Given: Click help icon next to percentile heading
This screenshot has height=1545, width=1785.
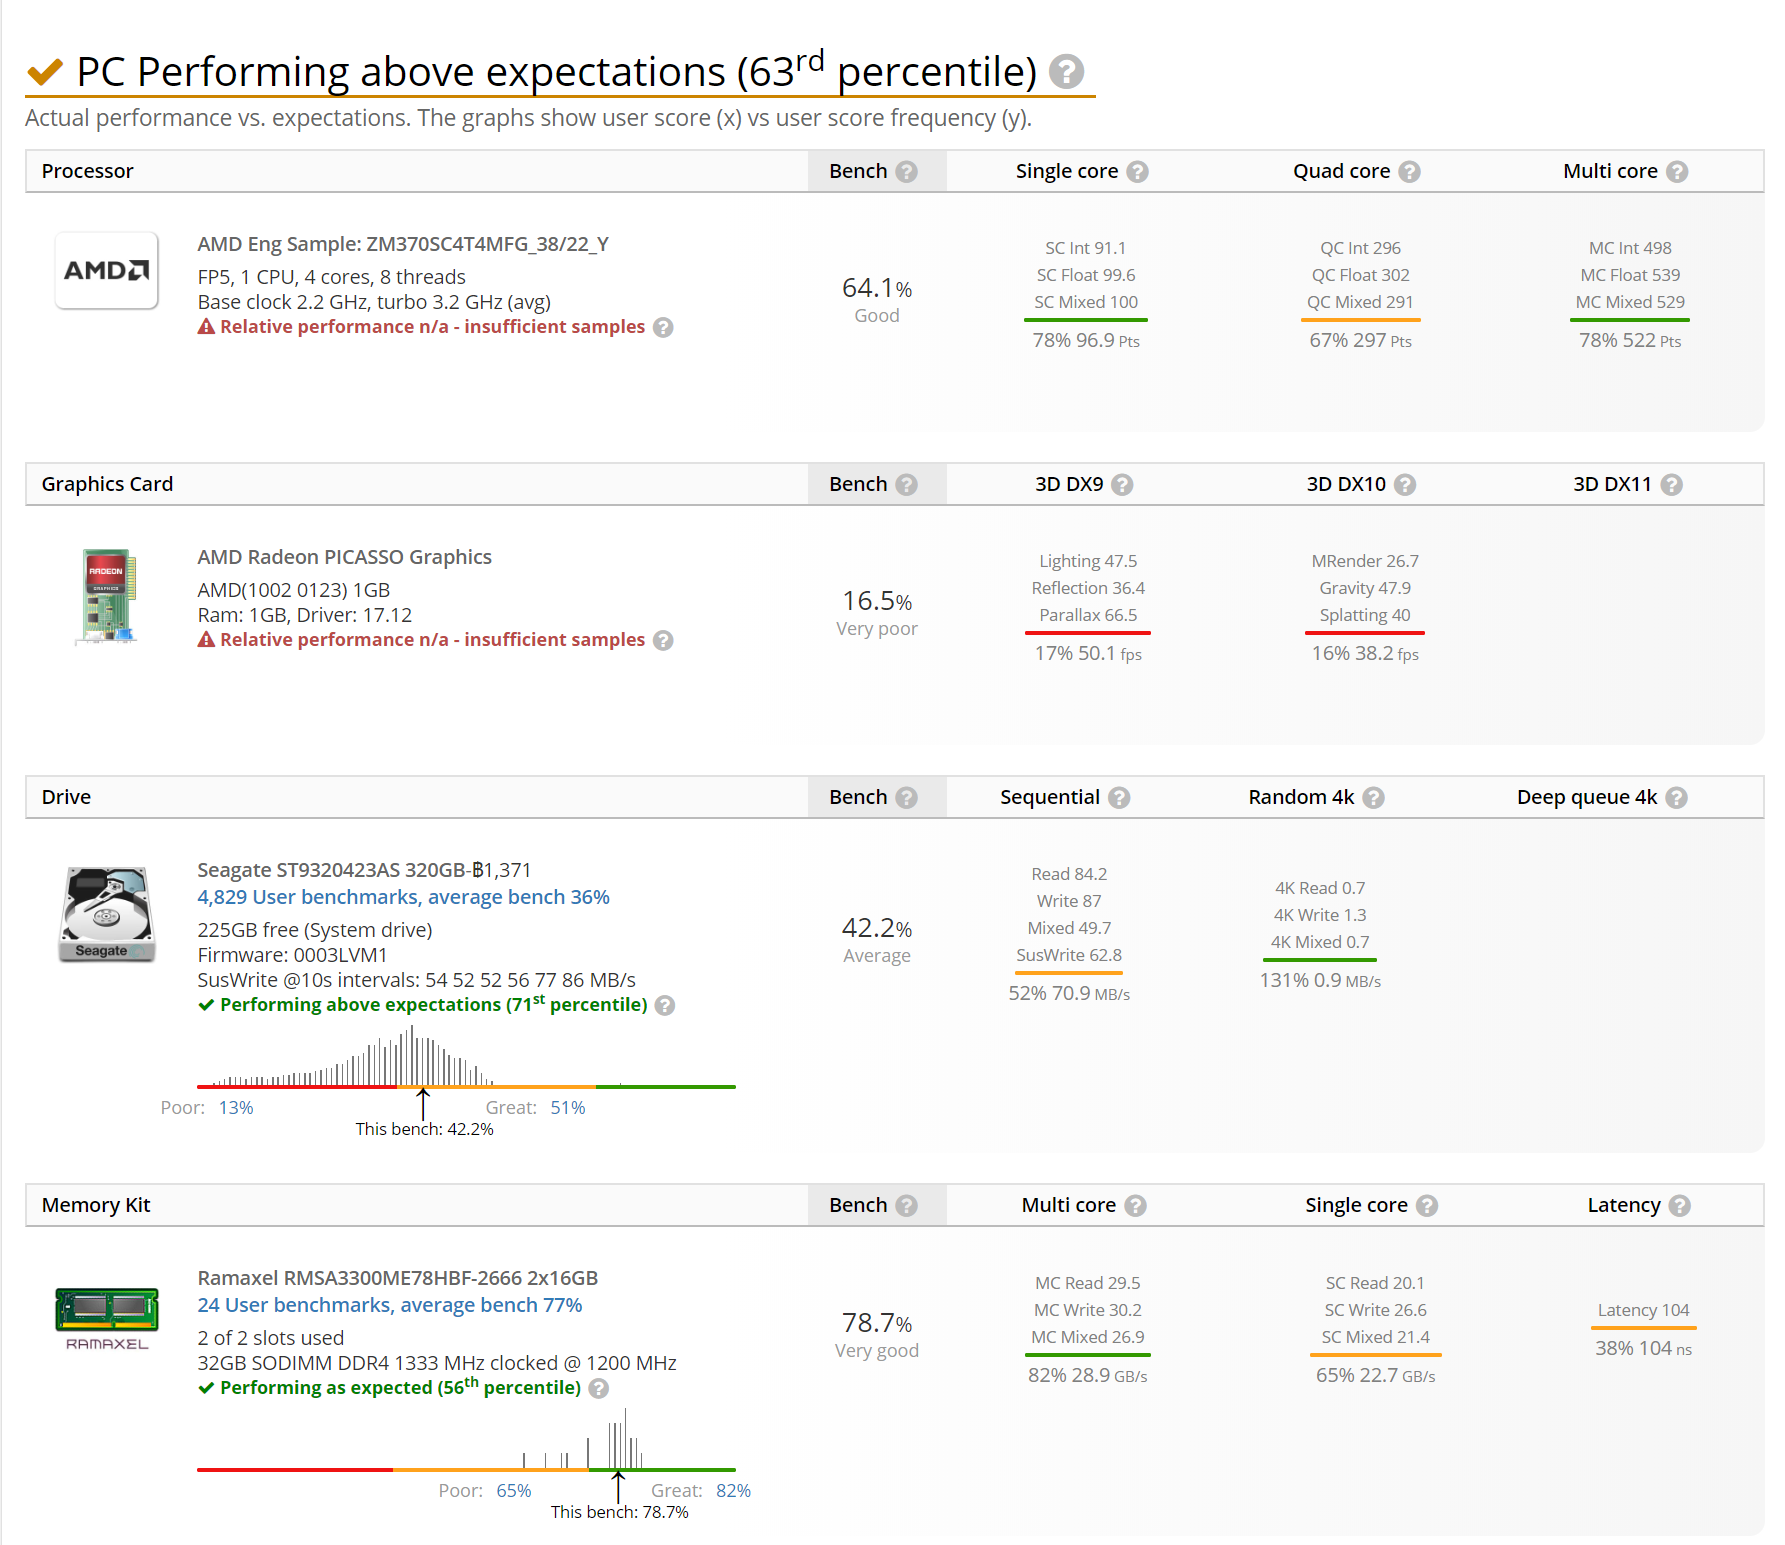Looking at the screenshot, I should pos(1066,72).
